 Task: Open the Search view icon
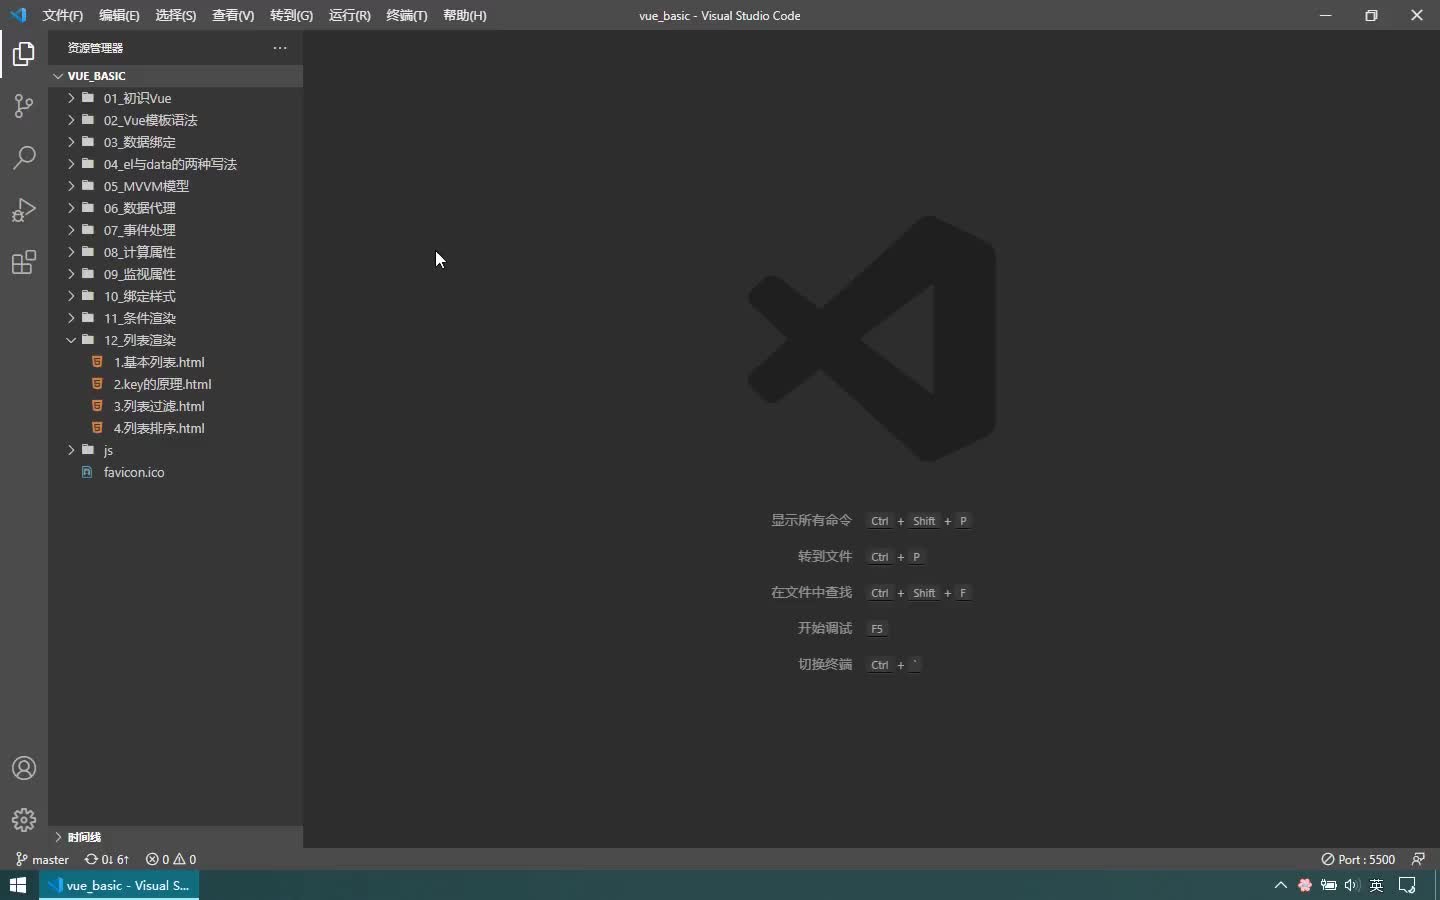(24, 158)
